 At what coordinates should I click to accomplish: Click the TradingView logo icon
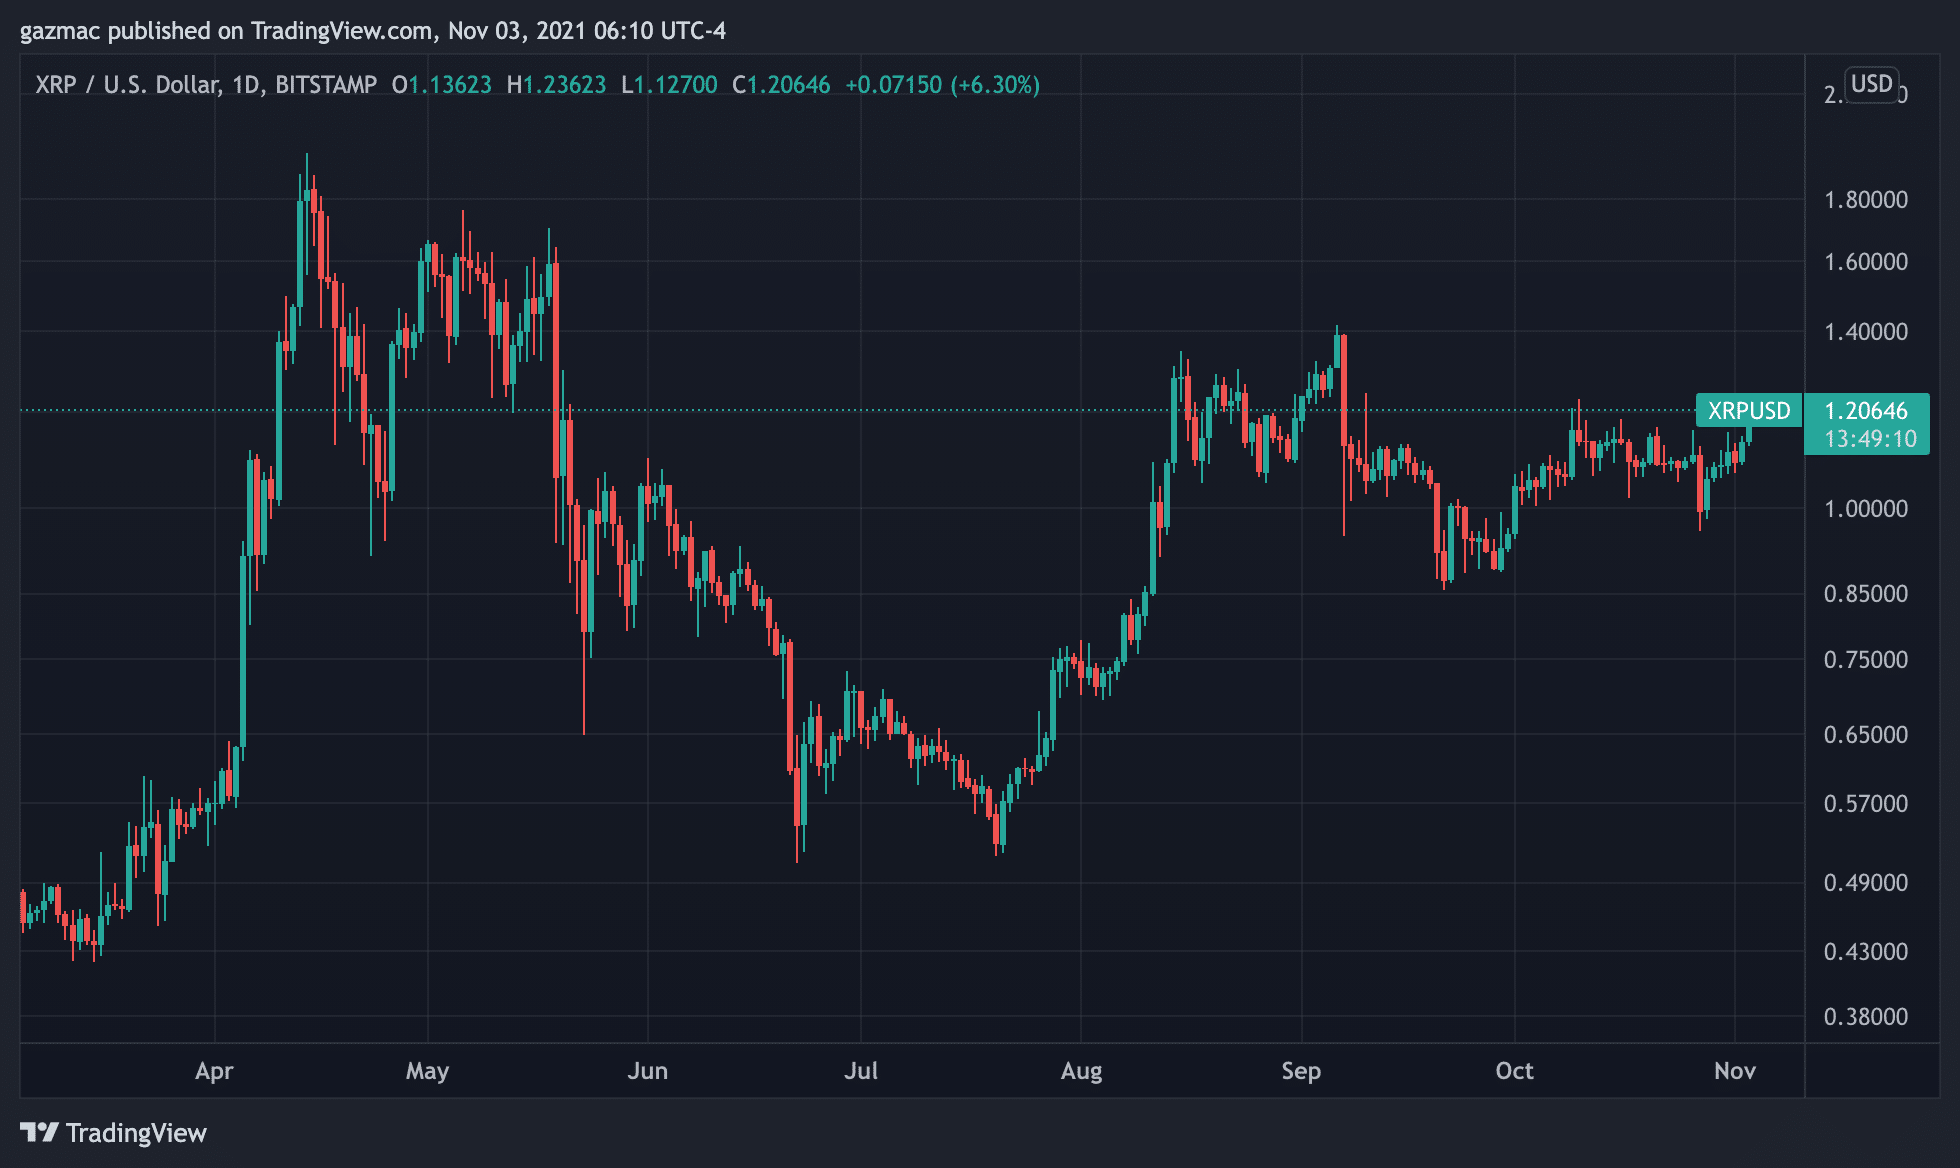[40, 1132]
